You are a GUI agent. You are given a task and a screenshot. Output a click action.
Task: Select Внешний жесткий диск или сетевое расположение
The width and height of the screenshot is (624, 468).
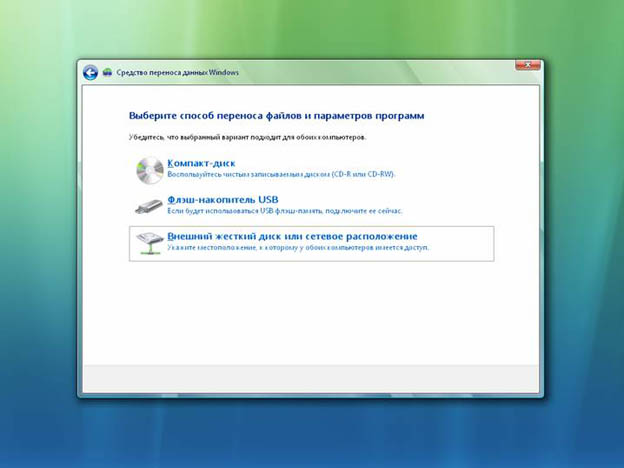pos(312,244)
